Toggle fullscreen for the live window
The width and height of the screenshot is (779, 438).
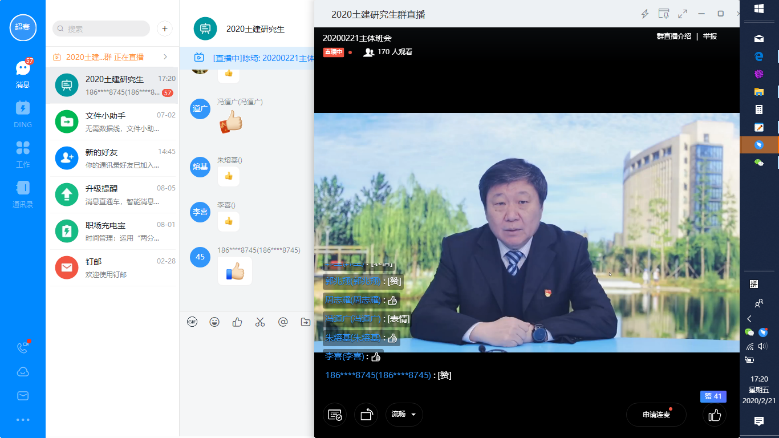tap(683, 14)
